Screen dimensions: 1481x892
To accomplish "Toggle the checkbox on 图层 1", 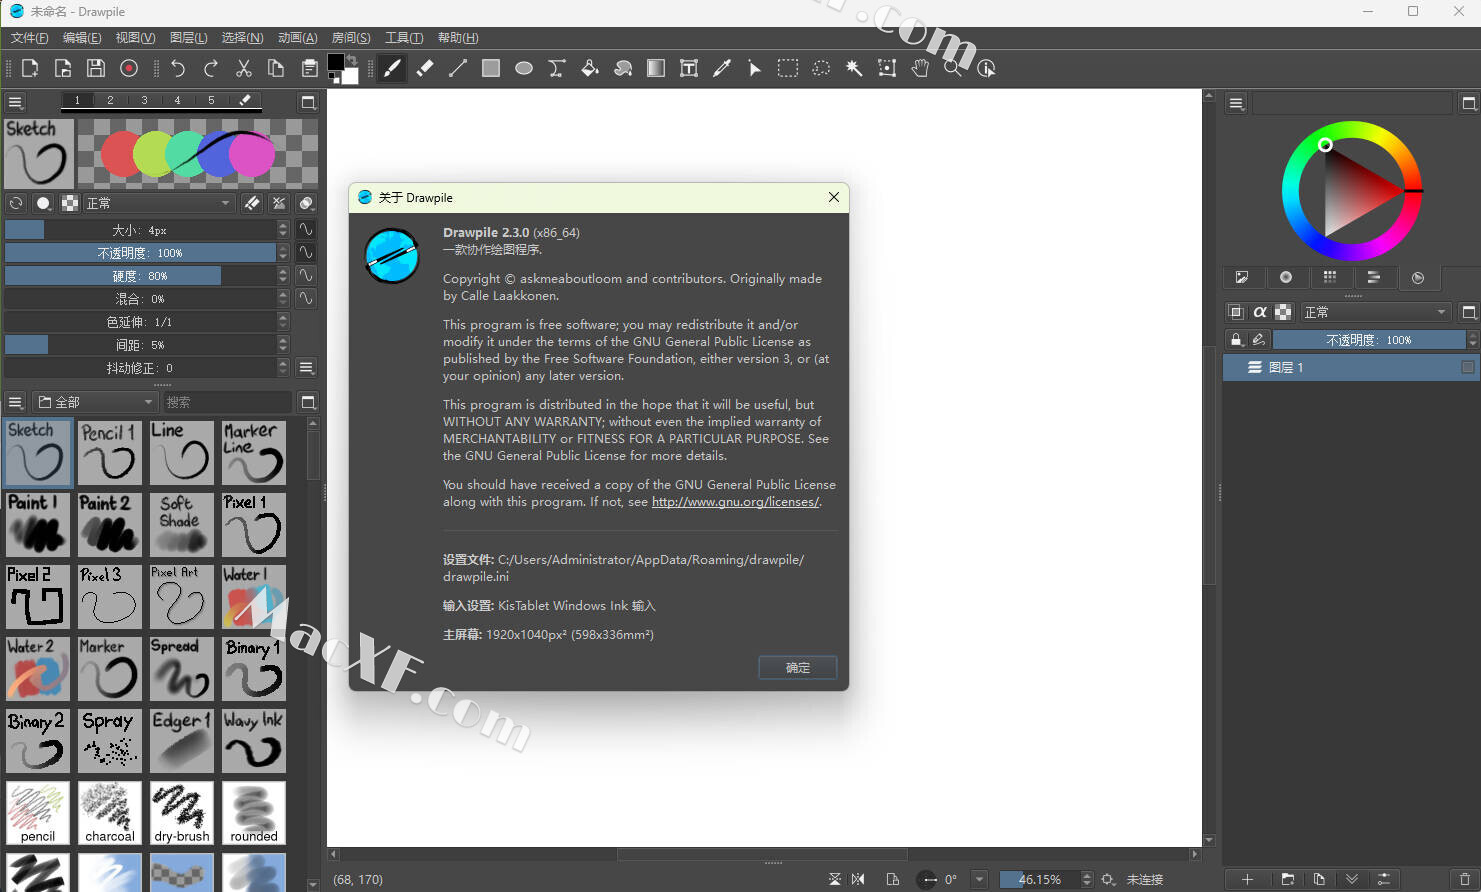I will tap(1467, 368).
